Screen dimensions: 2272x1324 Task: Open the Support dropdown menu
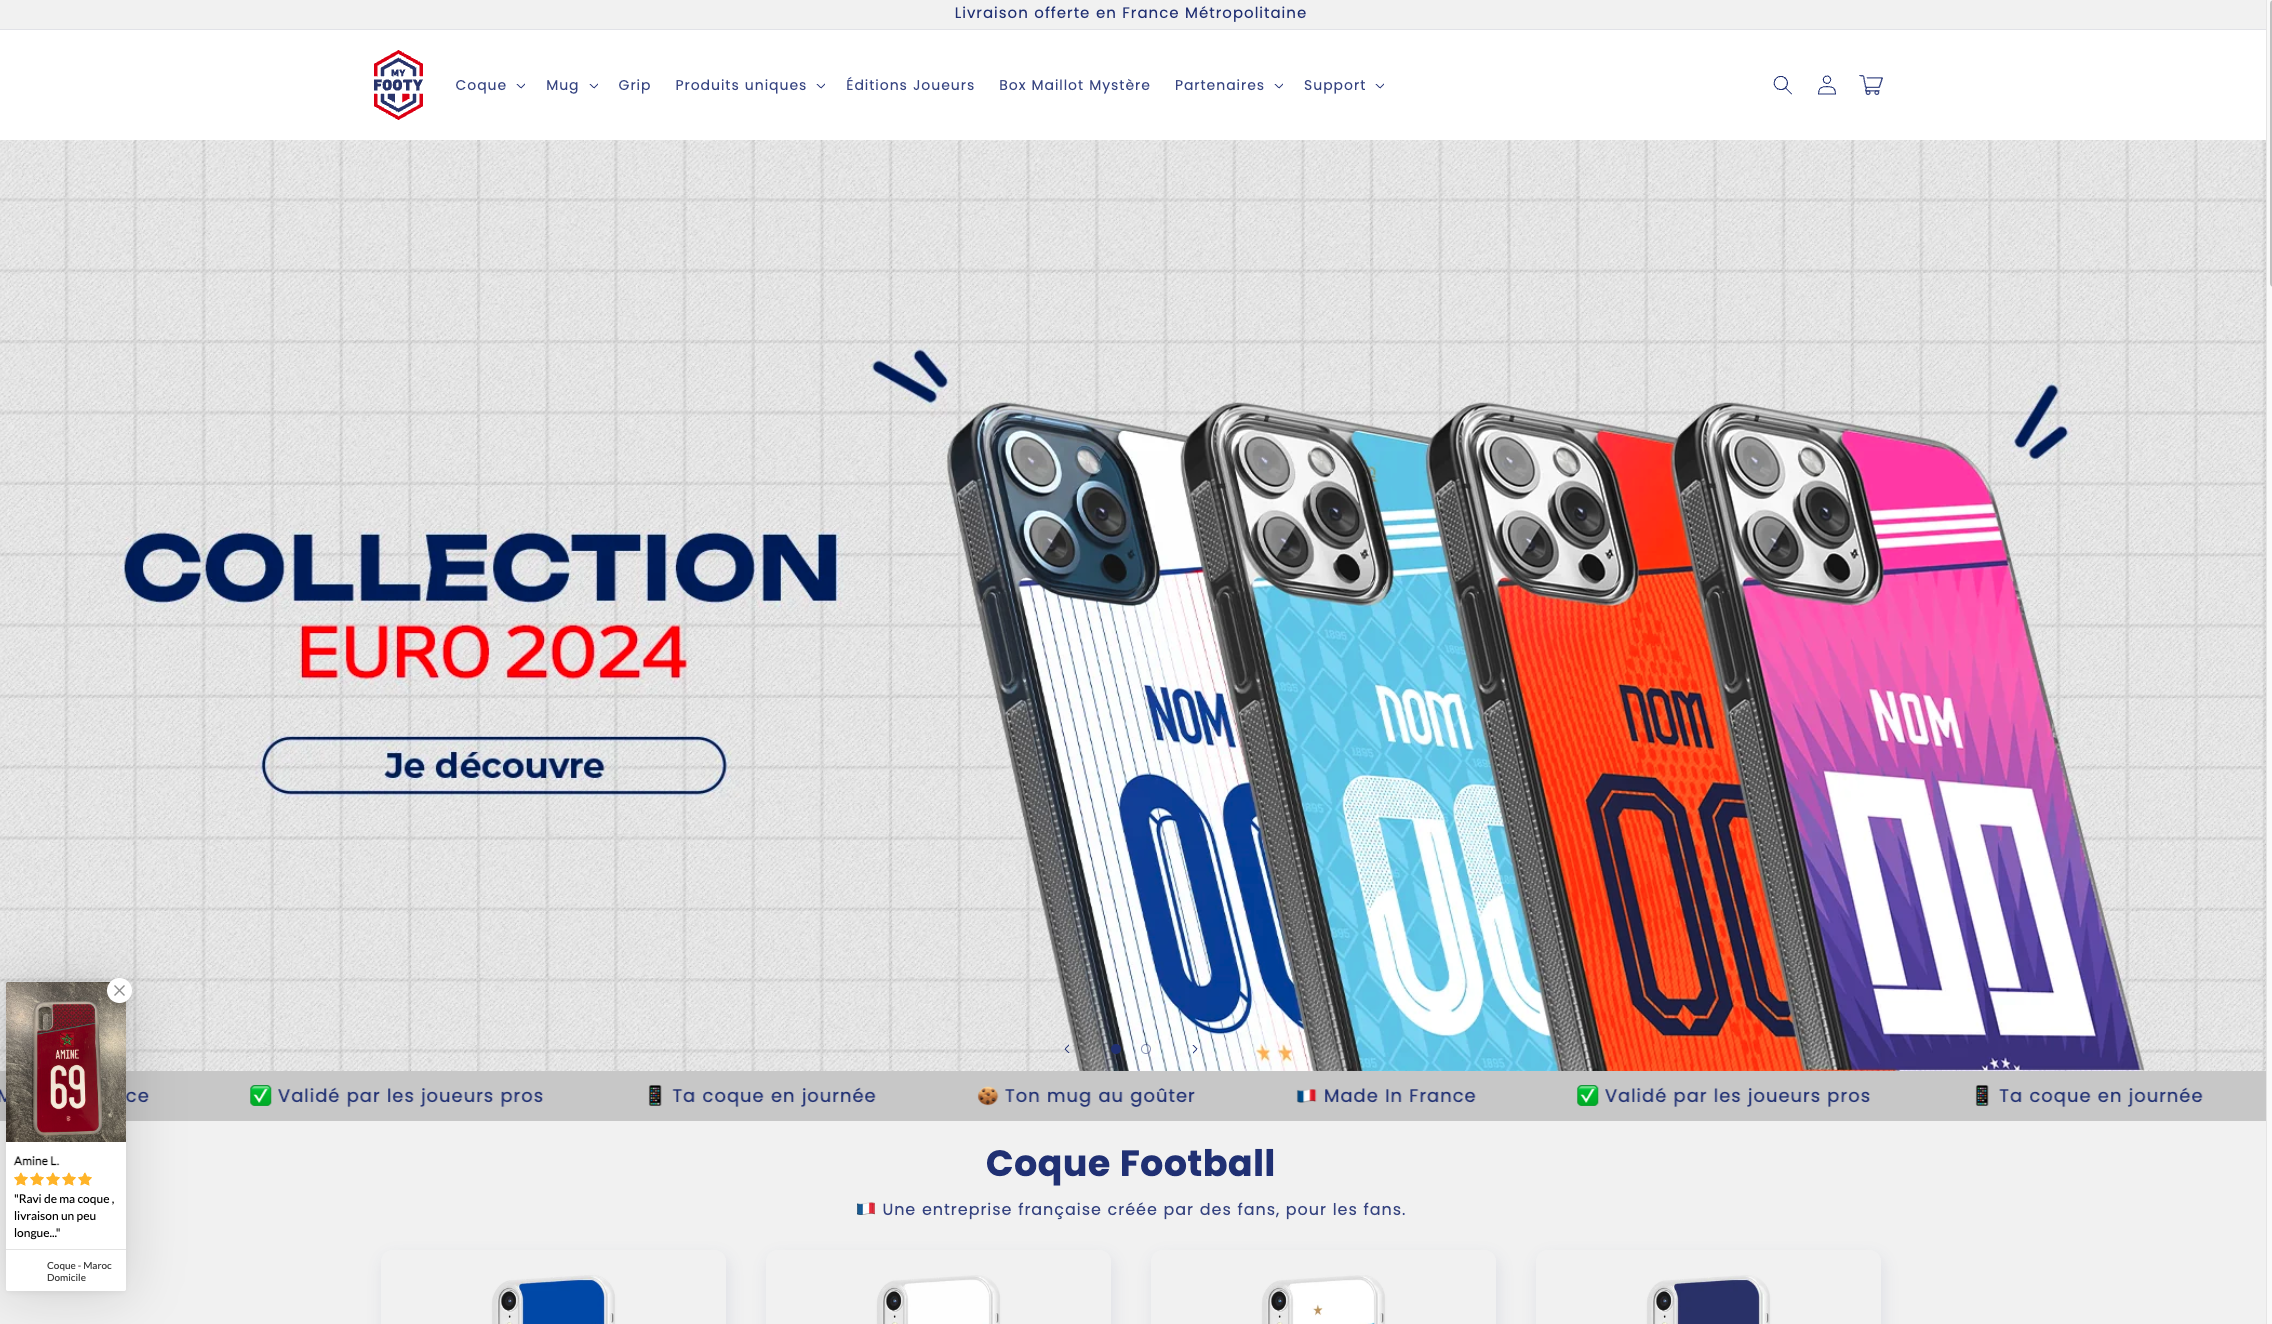[1344, 85]
